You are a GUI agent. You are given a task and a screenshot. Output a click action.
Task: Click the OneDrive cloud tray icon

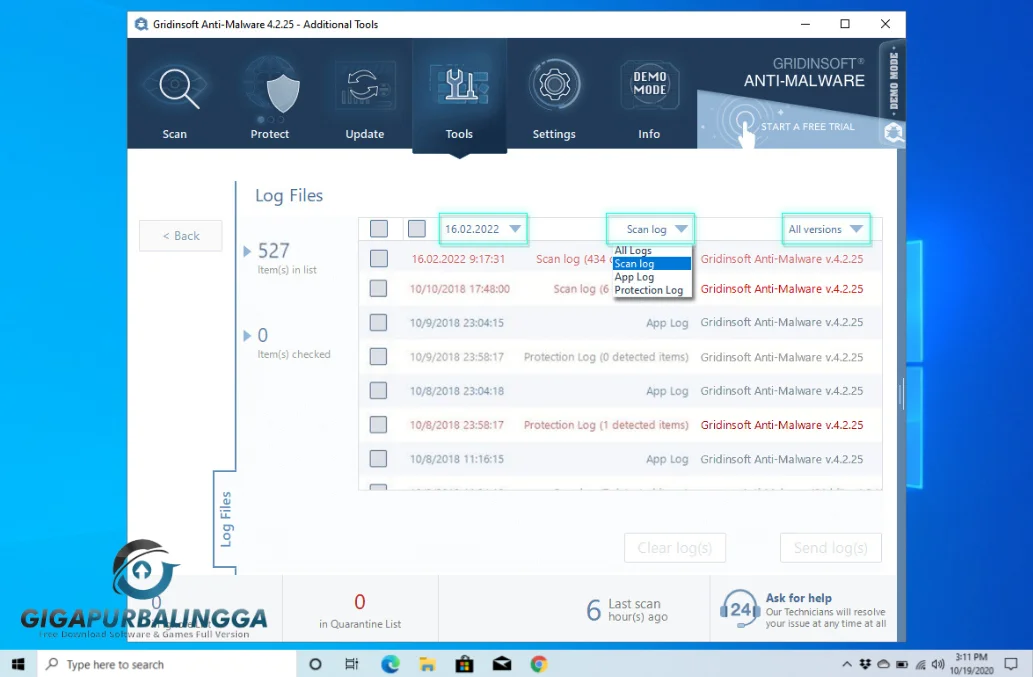[x=883, y=664]
